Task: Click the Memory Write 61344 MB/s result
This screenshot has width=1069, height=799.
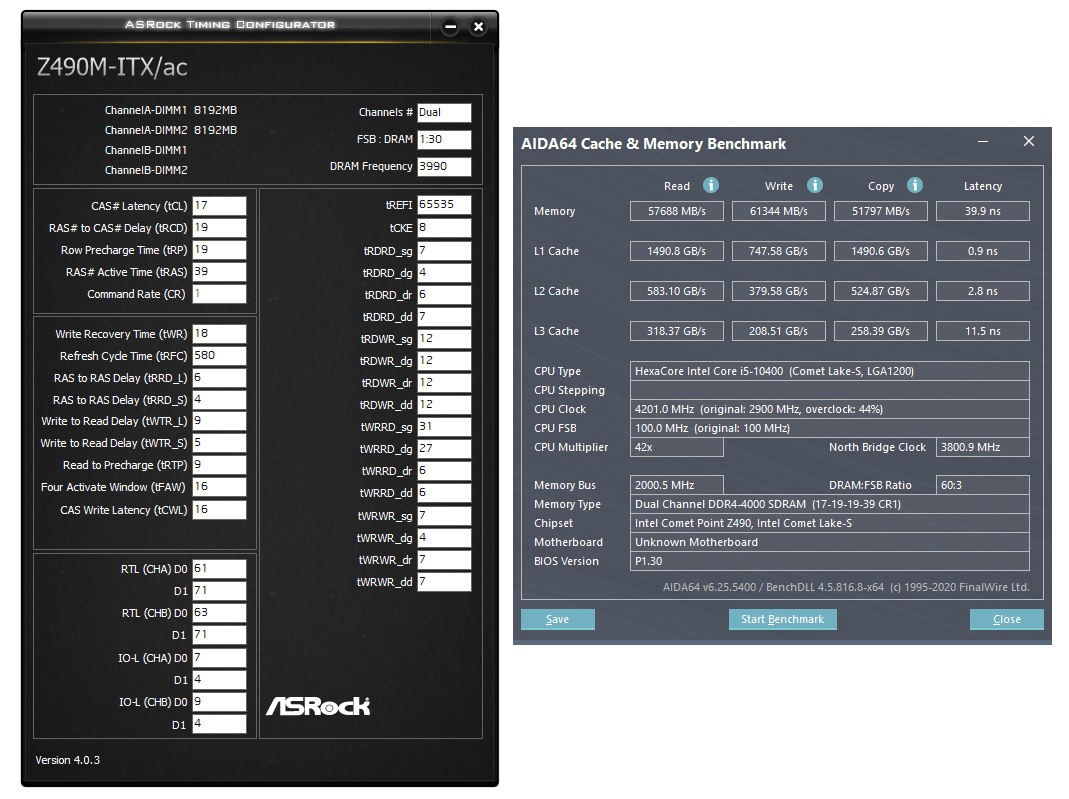Action: [x=779, y=211]
